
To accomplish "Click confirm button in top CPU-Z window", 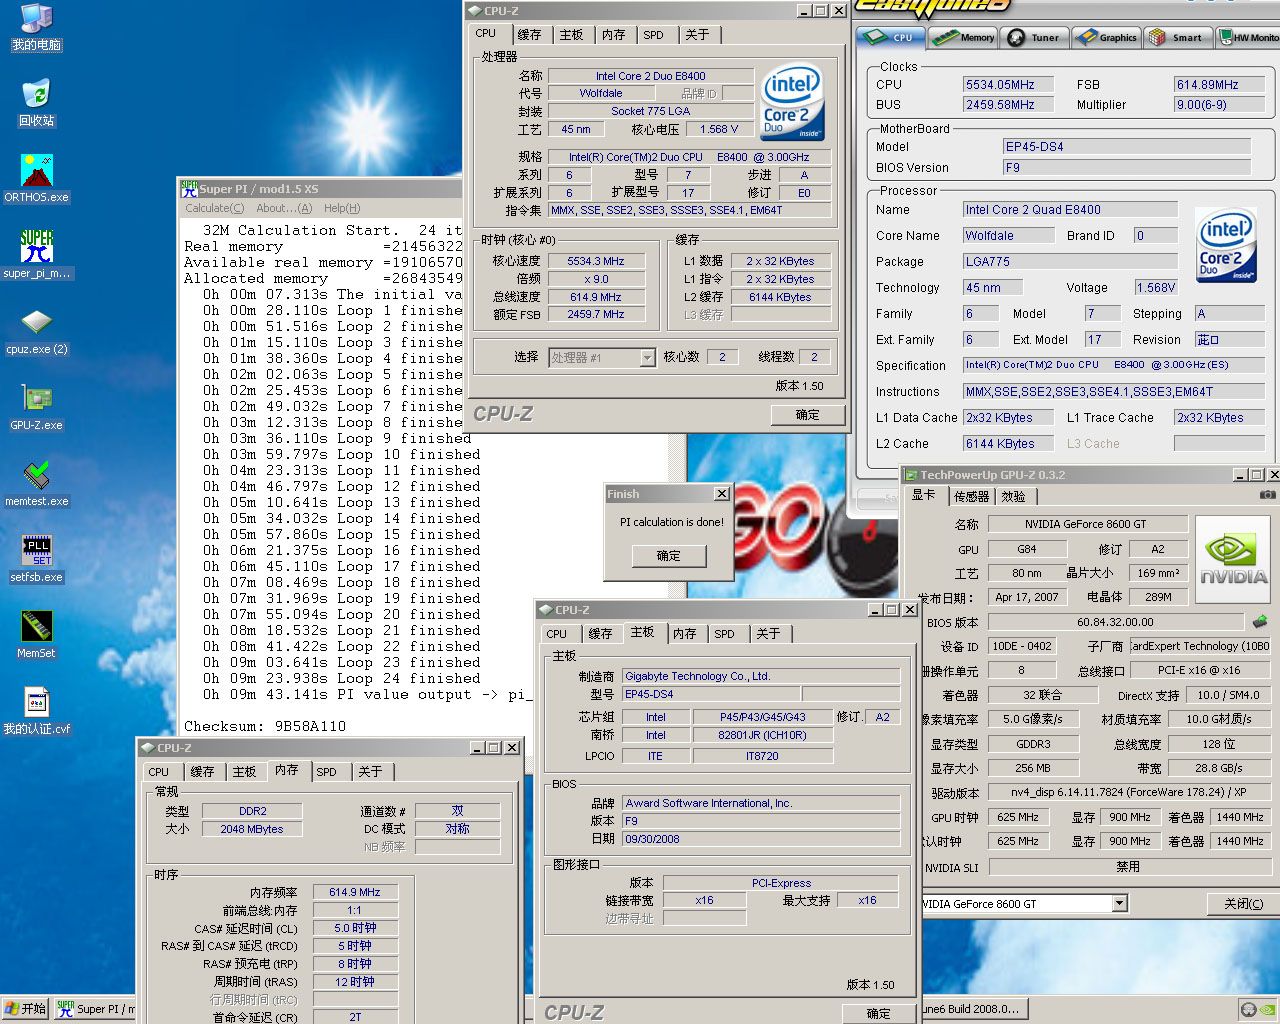I will tap(807, 414).
